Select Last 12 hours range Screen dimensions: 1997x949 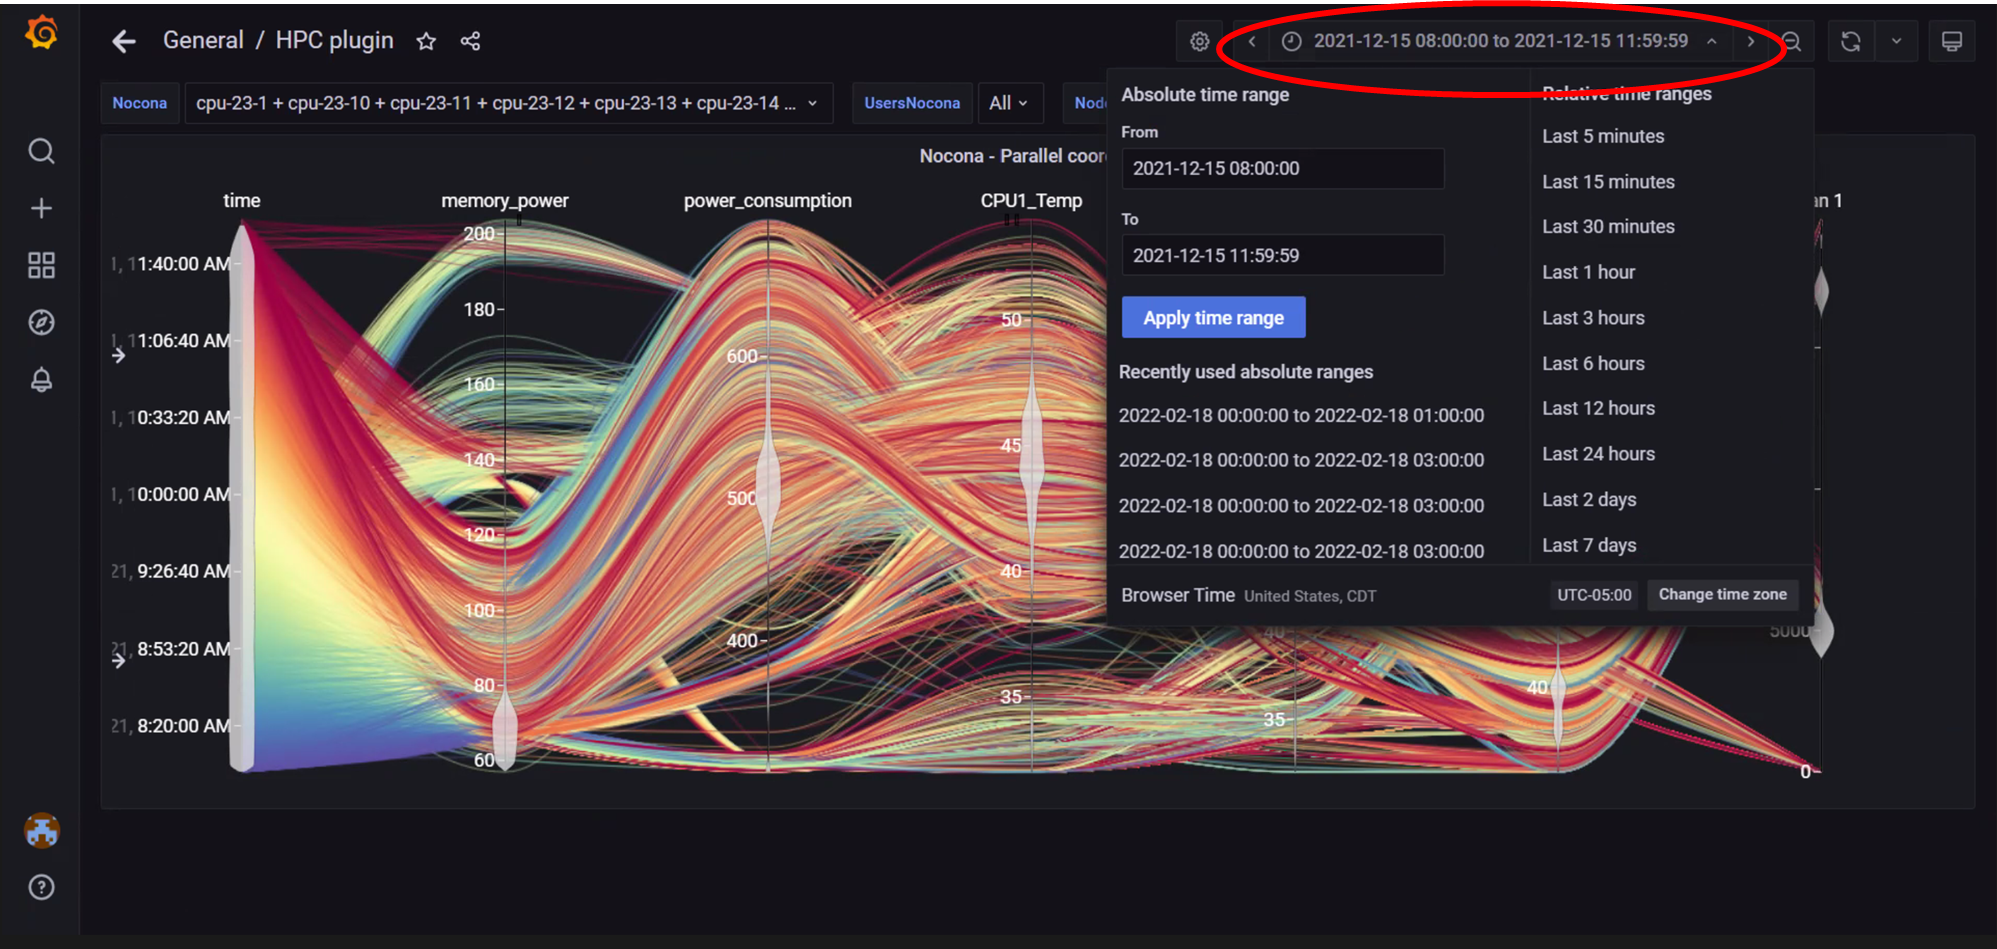click(x=1597, y=408)
